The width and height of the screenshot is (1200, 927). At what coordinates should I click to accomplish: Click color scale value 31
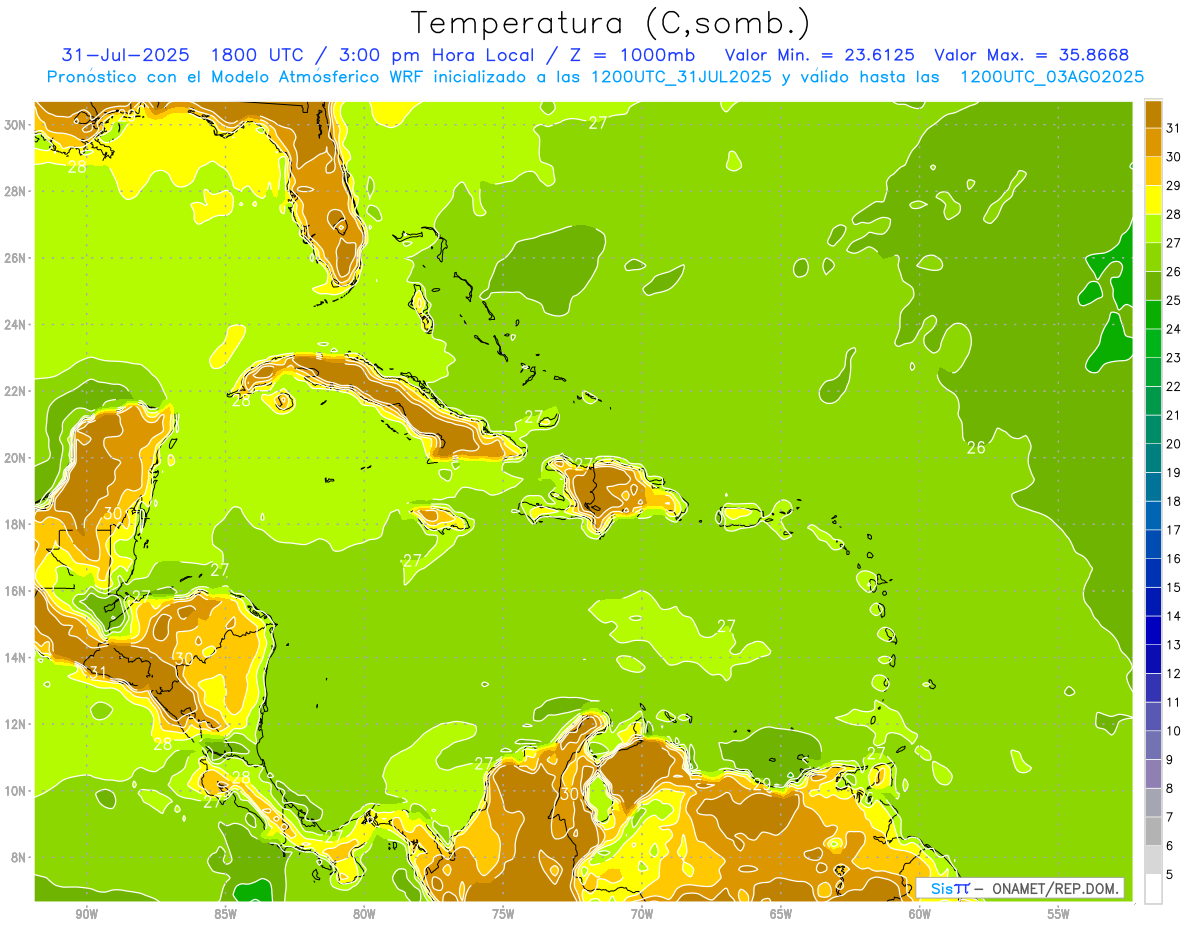click(1174, 128)
